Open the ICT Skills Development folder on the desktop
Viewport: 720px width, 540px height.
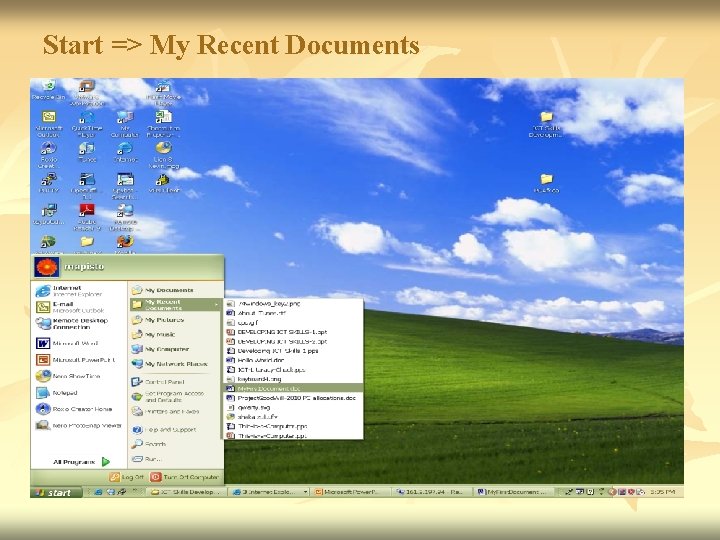pos(546,124)
